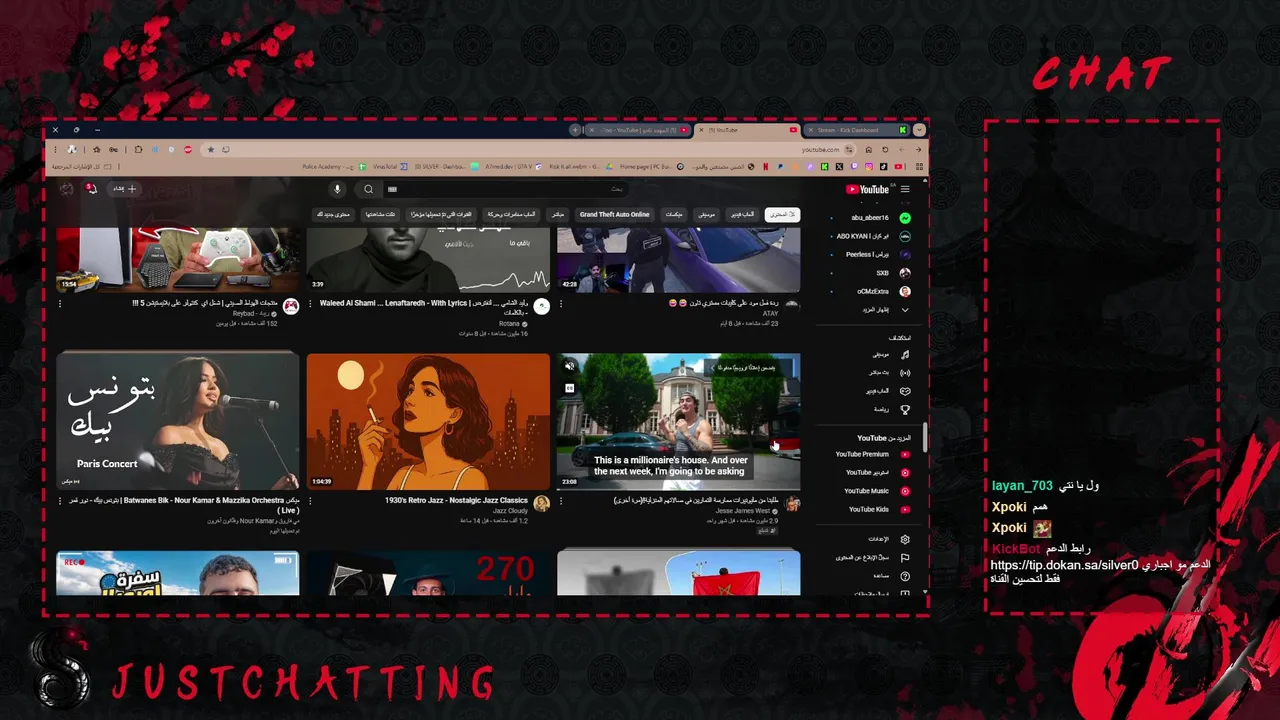This screenshot has height=720, width=1280.
Task: Open a new browser tab
Action: tap(575, 130)
